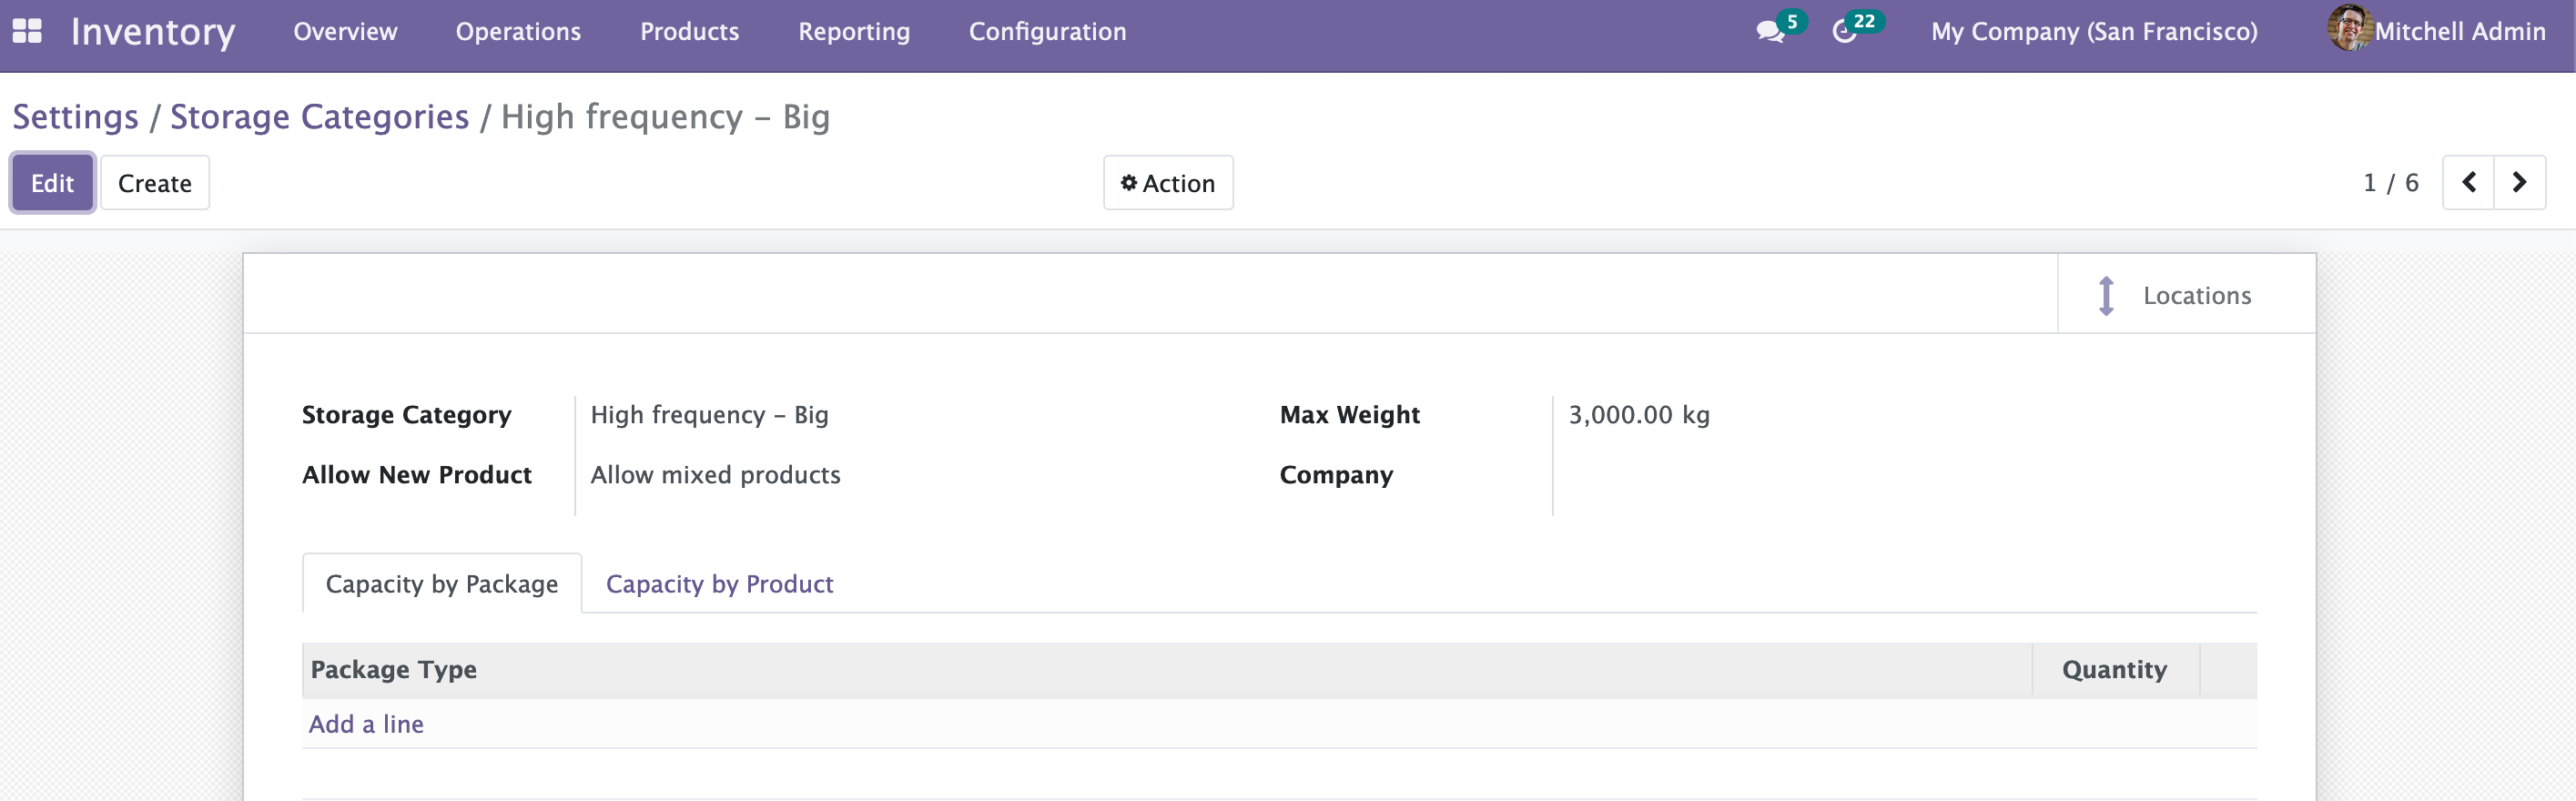Click Mitchell Admin avatar picture

tap(2349, 28)
